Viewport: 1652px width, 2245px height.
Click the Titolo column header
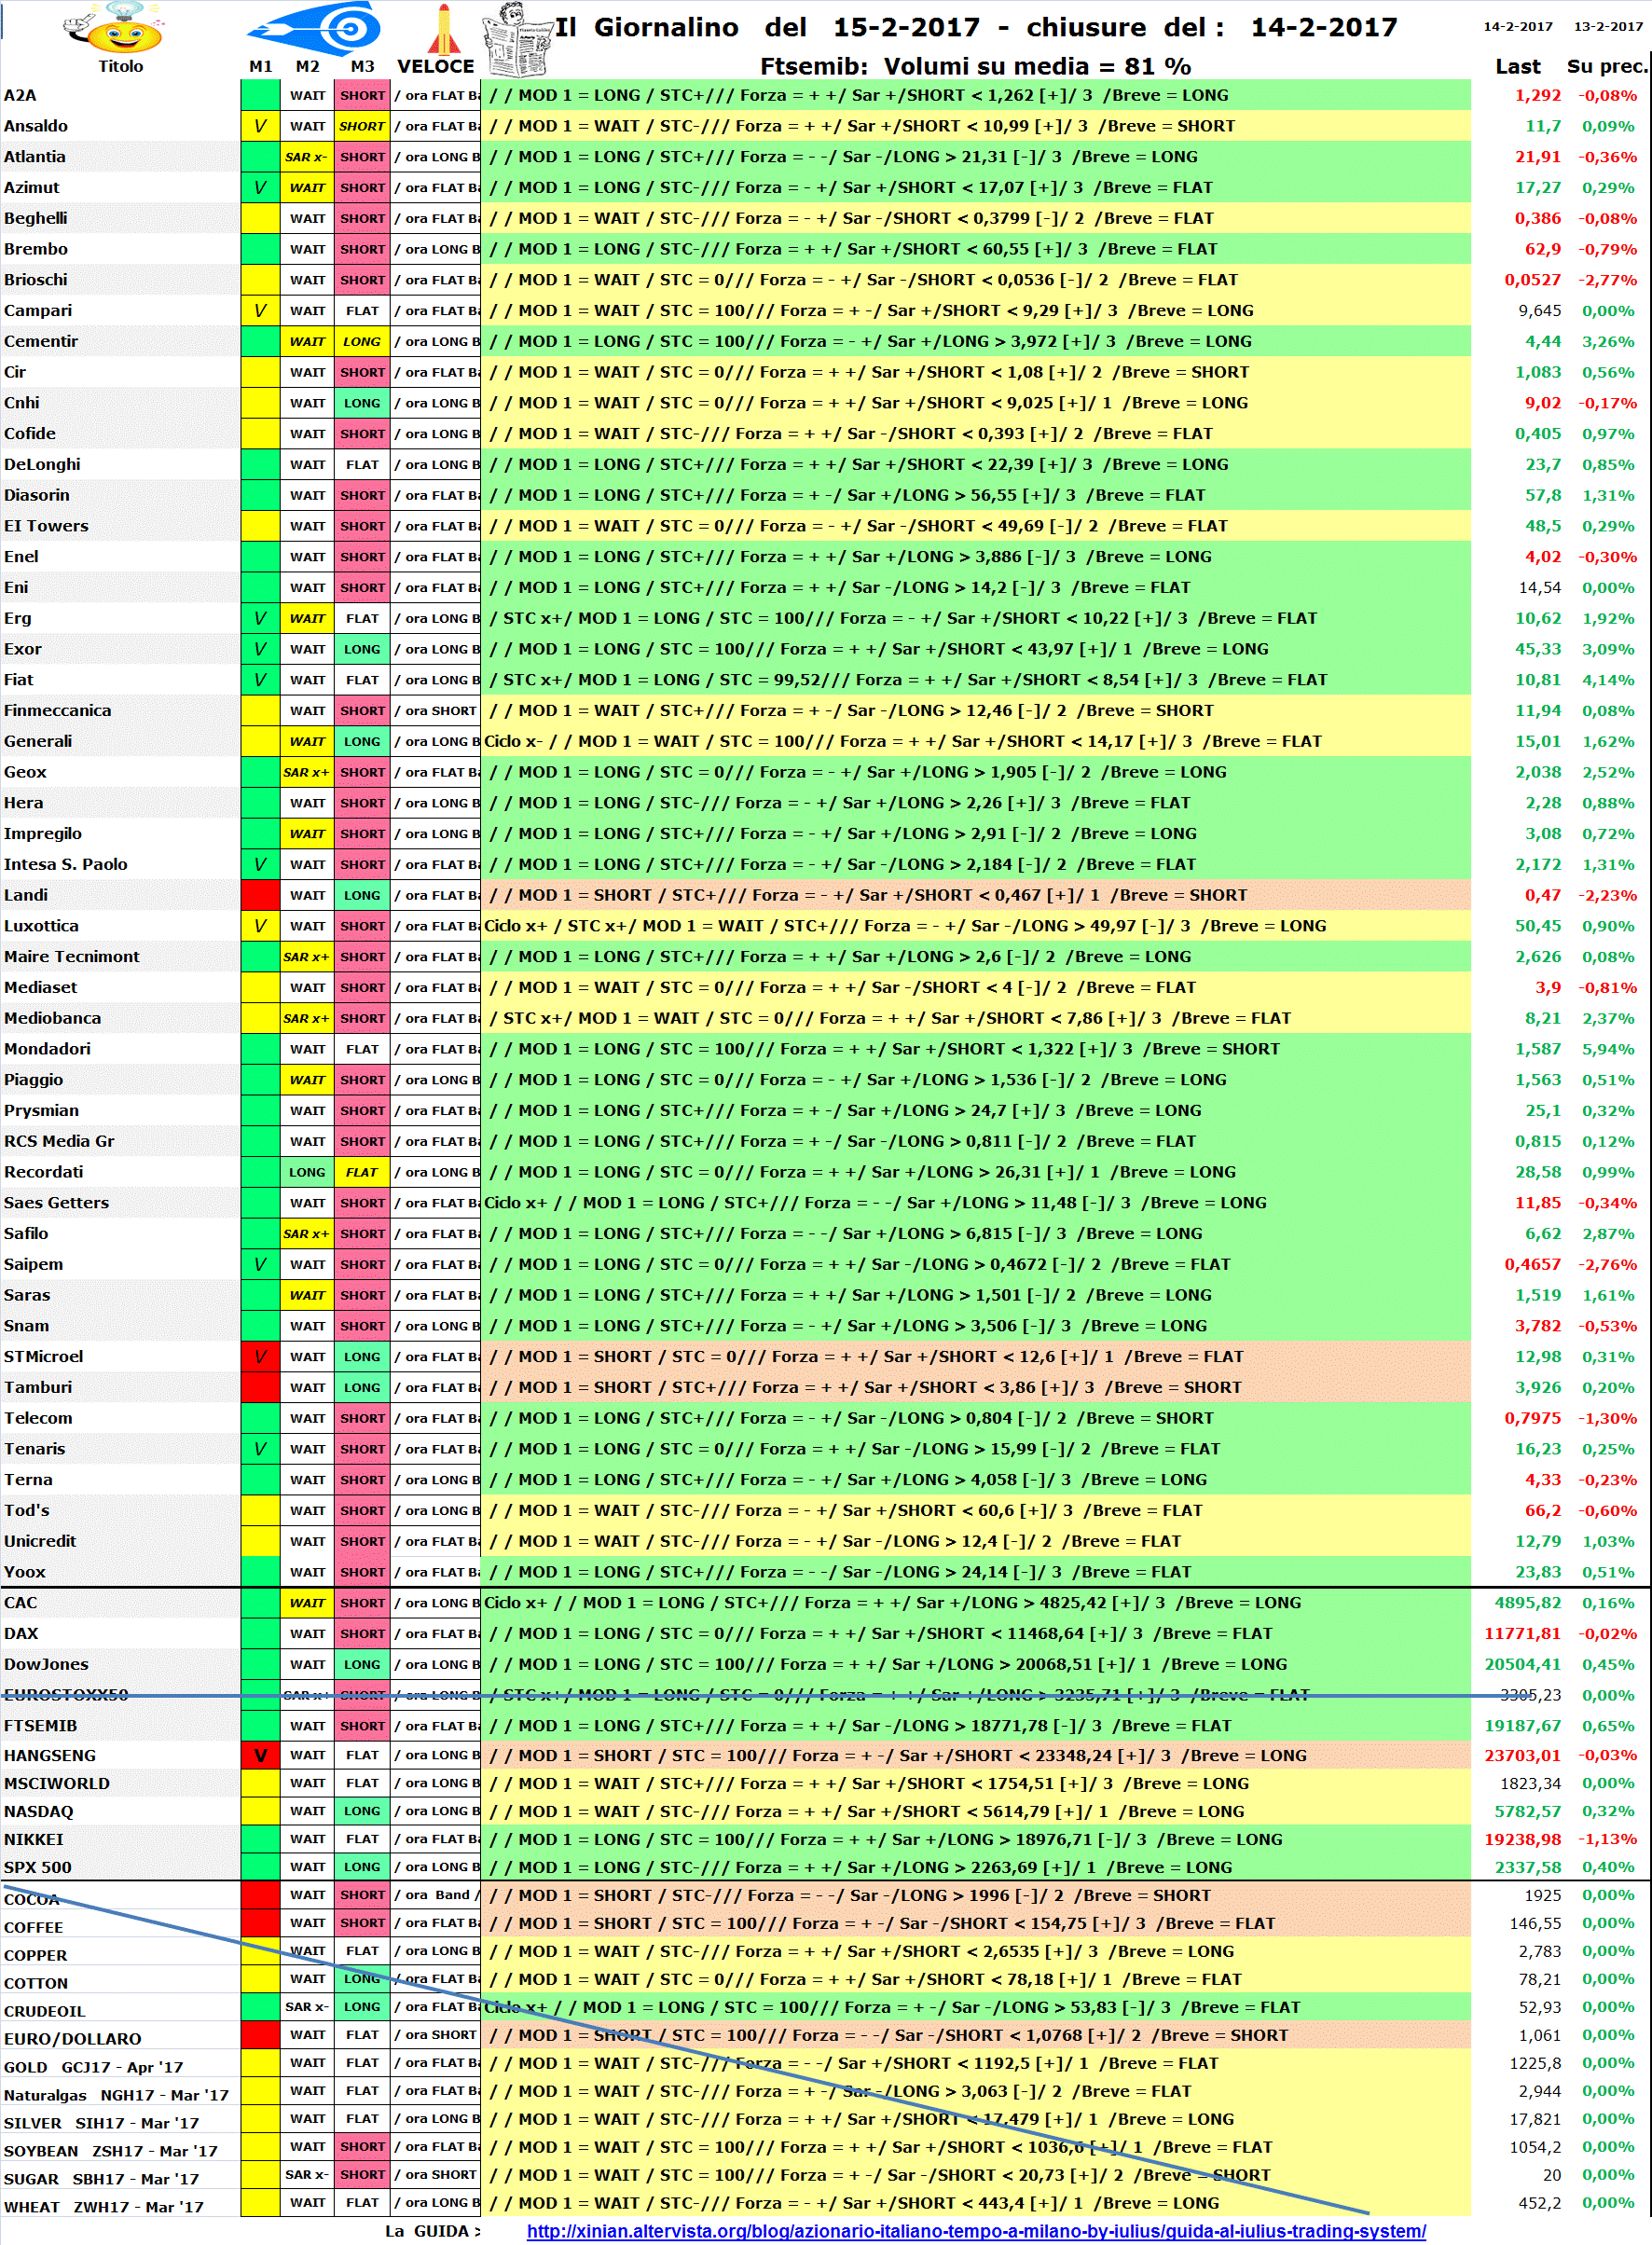tap(120, 66)
